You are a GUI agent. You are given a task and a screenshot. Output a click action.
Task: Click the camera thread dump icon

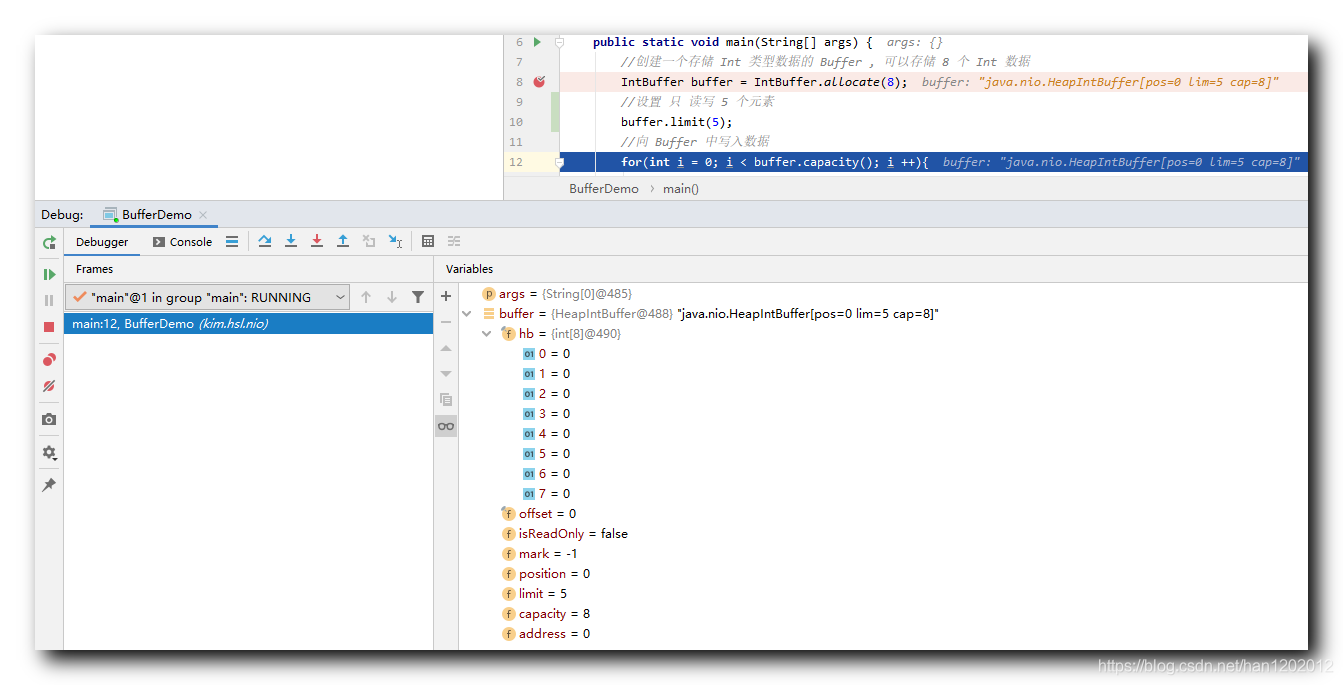click(x=49, y=419)
